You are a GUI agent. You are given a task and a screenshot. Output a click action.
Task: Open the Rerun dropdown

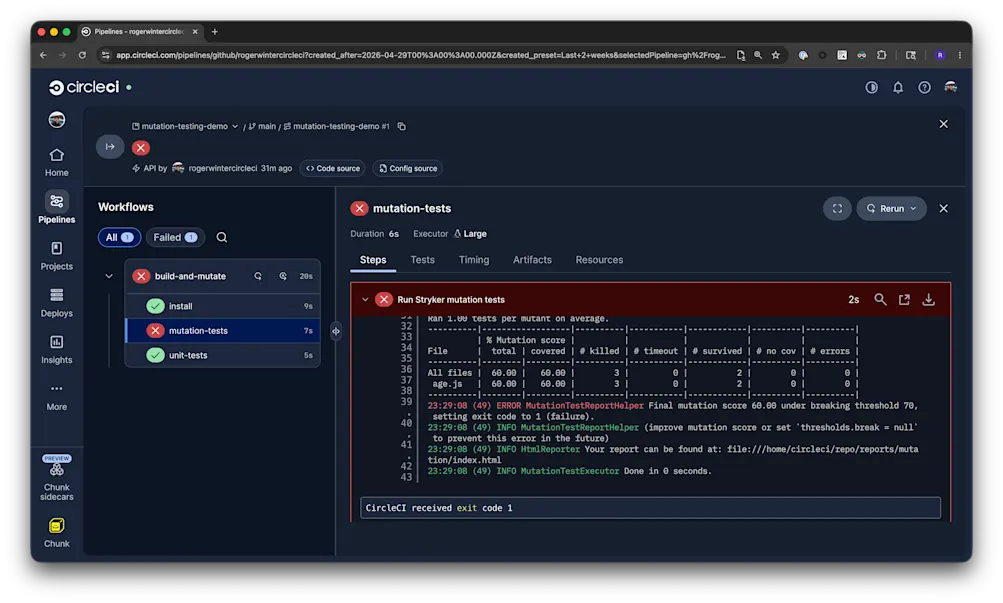[x=892, y=208]
